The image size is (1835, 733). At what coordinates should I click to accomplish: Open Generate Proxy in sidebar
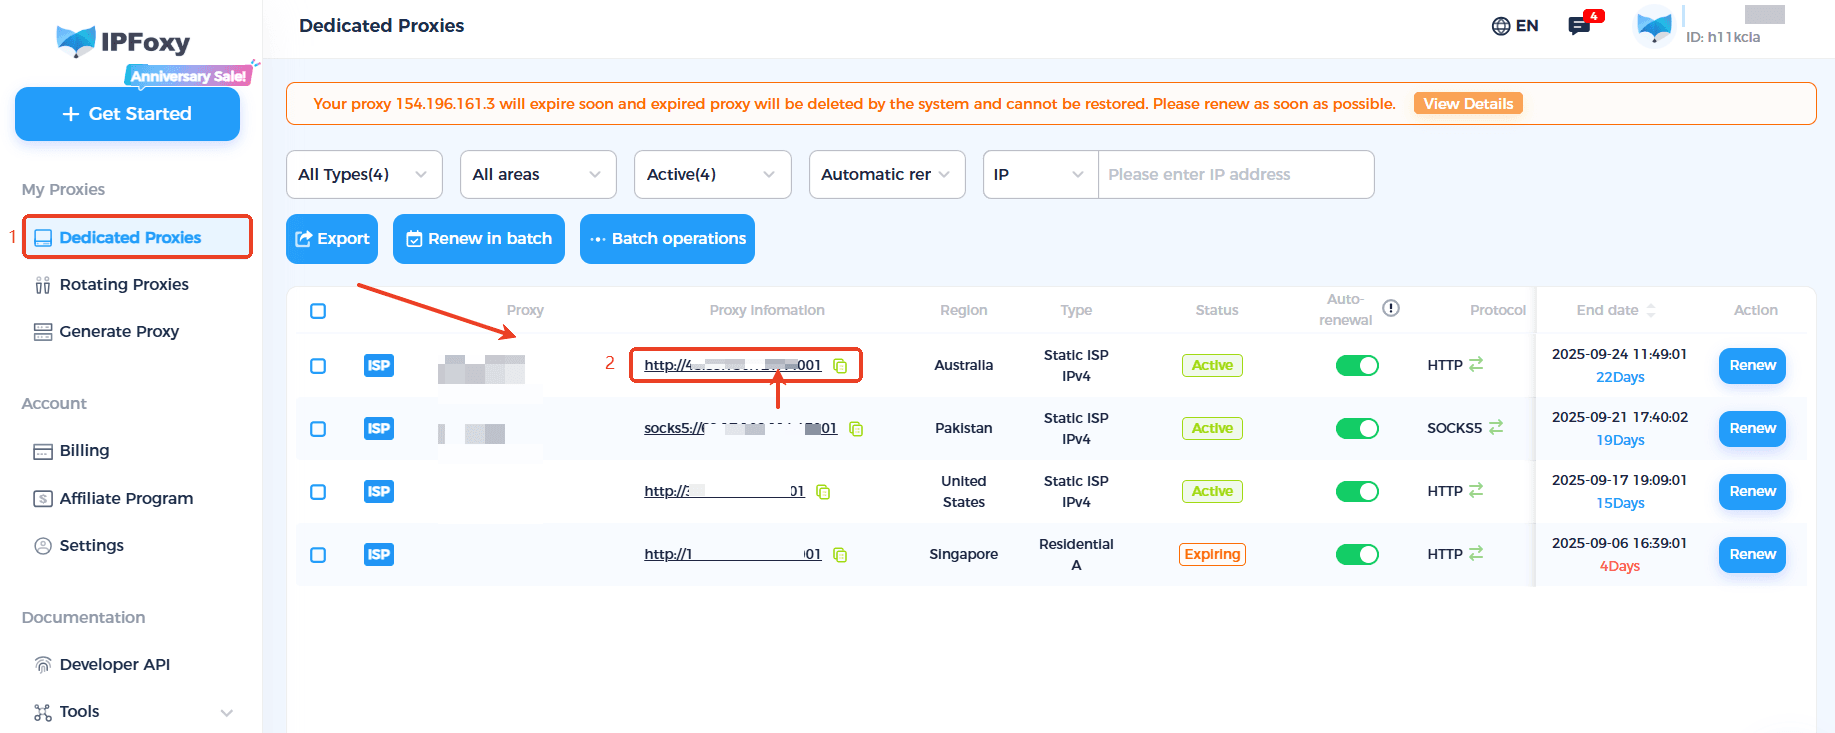tap(119, 332)
